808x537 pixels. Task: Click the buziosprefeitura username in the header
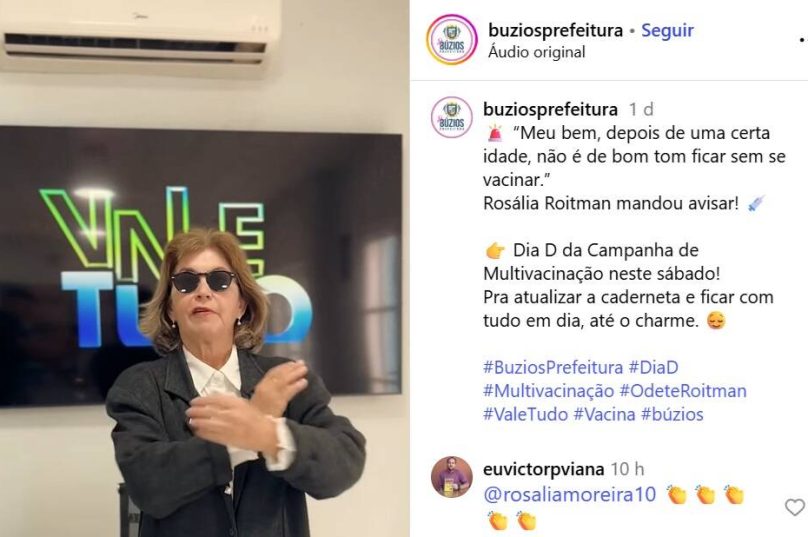tap(556, 30)
